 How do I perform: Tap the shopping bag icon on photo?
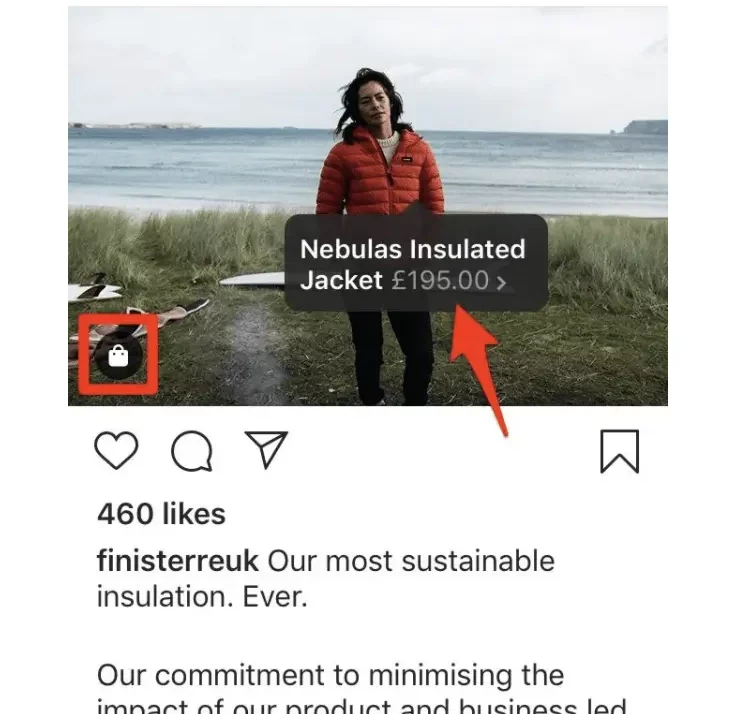coord(118,356)
